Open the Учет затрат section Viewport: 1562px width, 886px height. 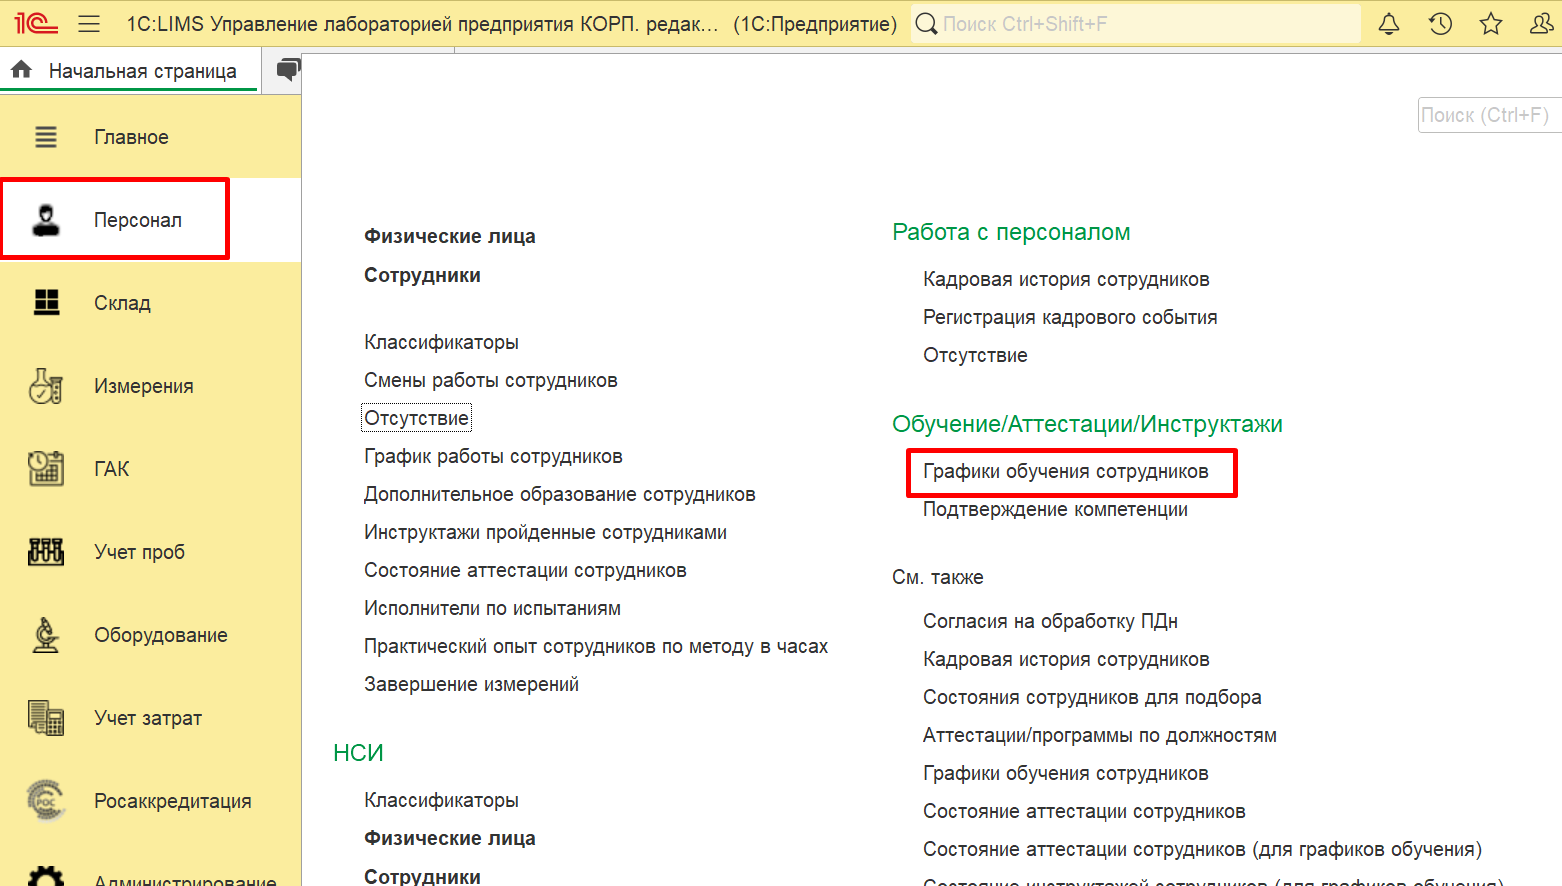point(148,718)
